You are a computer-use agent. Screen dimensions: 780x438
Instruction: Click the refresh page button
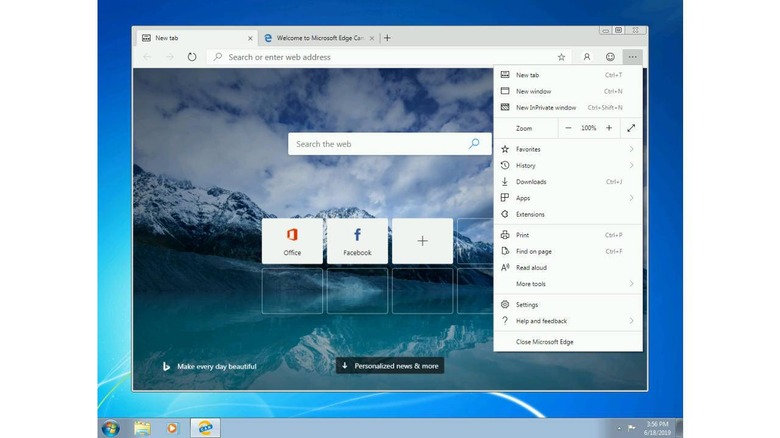tap(192, 57)
